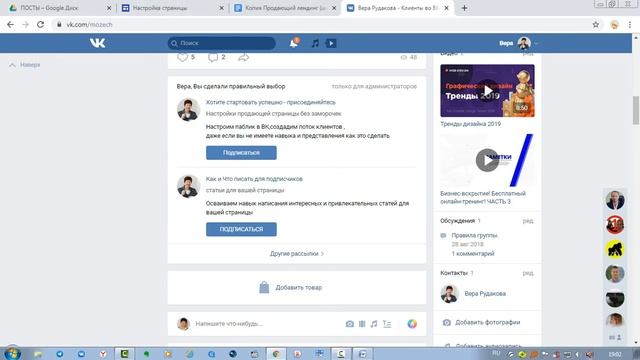The height and width of the screenshot is (360, 640).
Task: Click the avatar next to the first mailing list
Action: pyautogui.click(x=188, y=109)
